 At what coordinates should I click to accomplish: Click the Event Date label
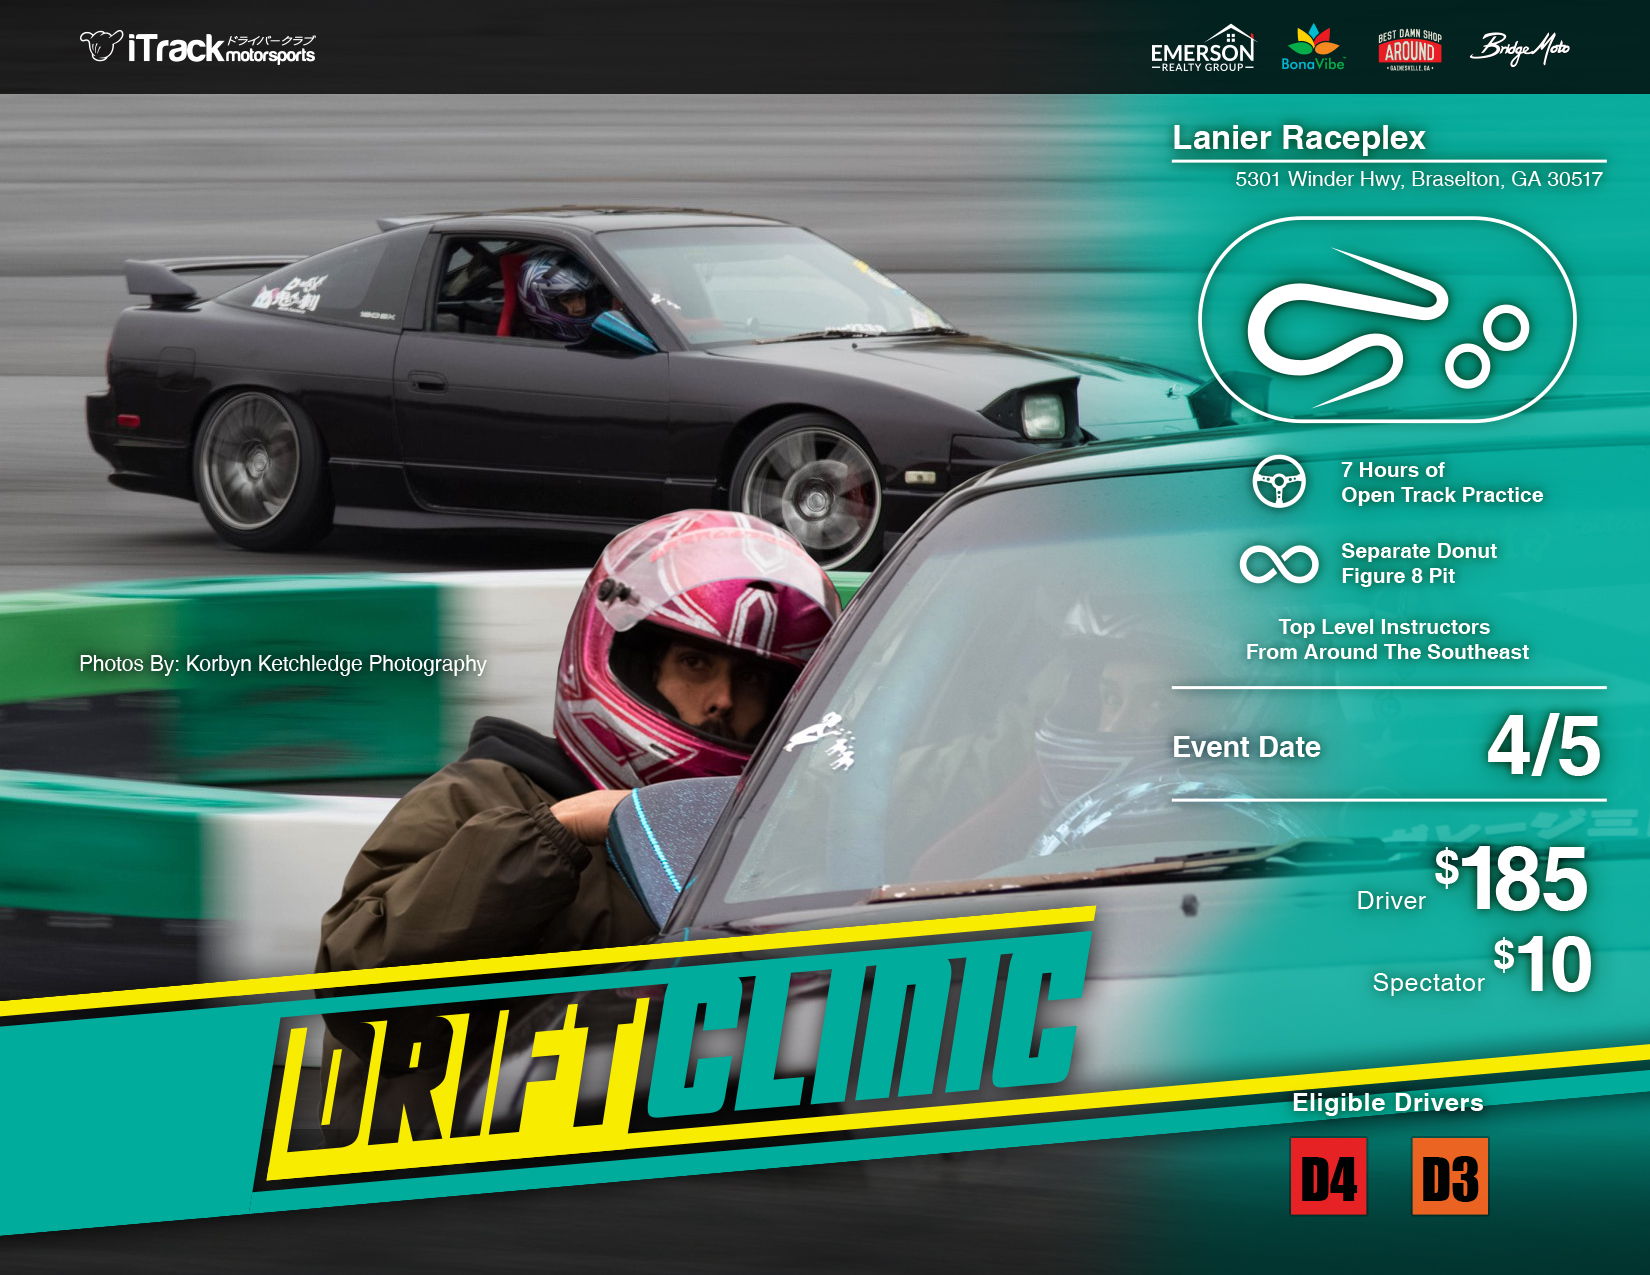(1246, 747)
